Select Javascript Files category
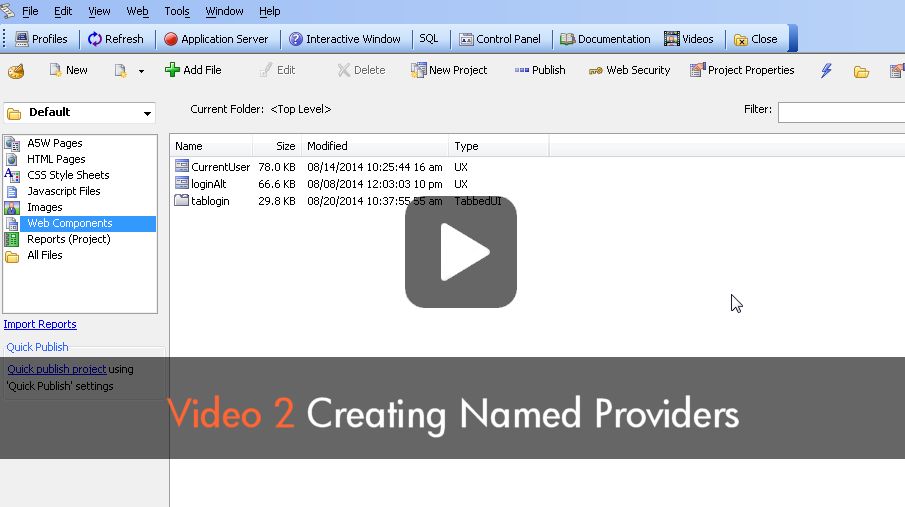 (x=63, y=191)
